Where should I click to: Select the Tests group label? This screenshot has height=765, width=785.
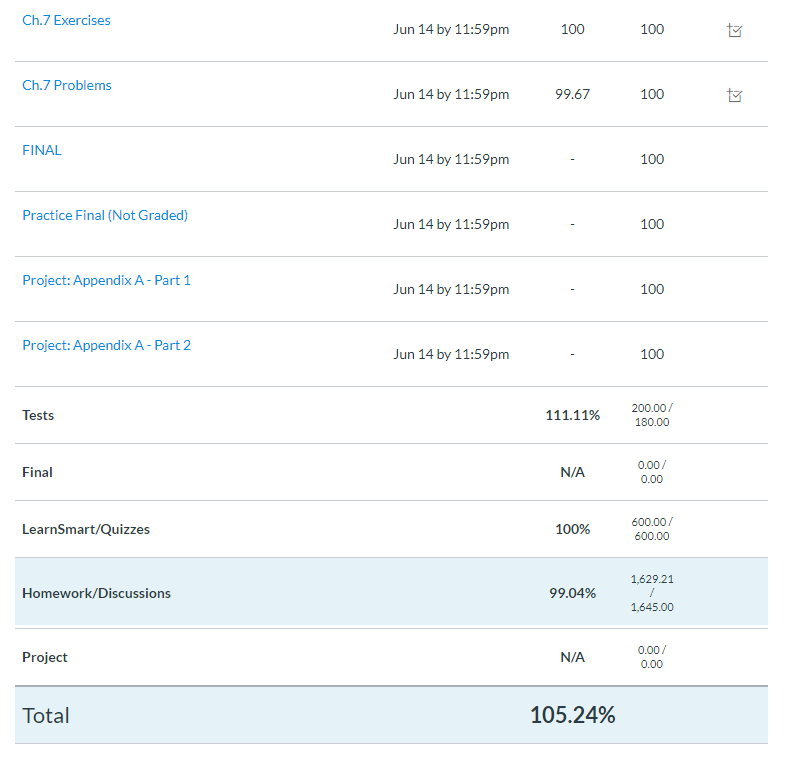(x=38, y=415)
